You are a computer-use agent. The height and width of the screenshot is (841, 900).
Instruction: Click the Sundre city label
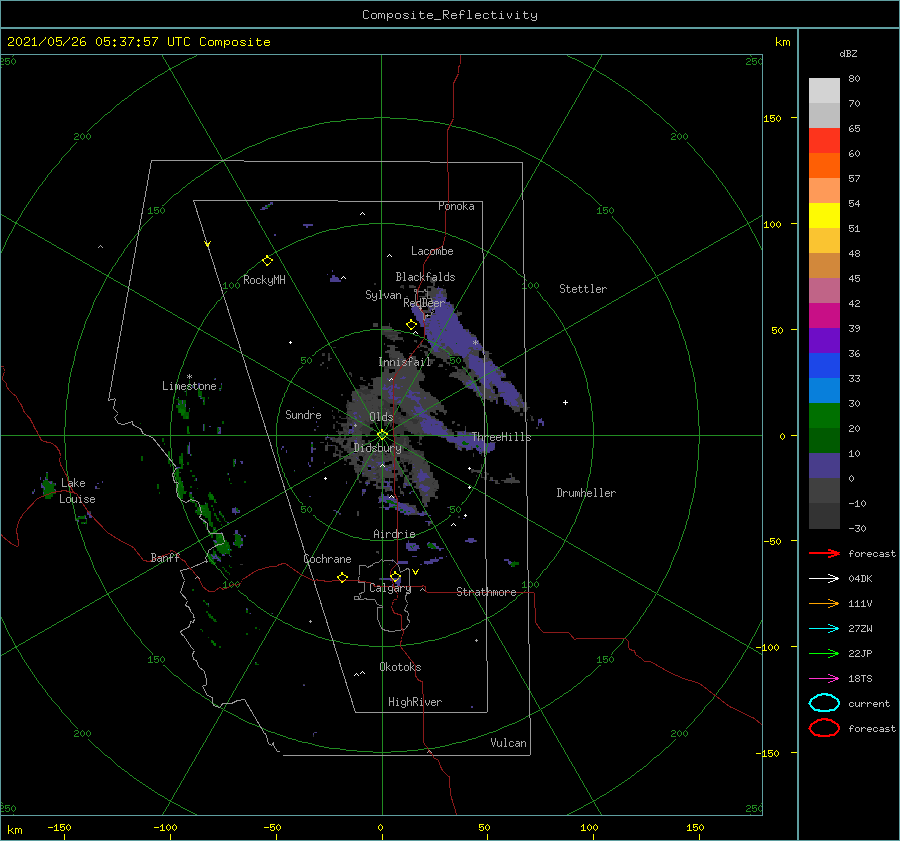303,414
